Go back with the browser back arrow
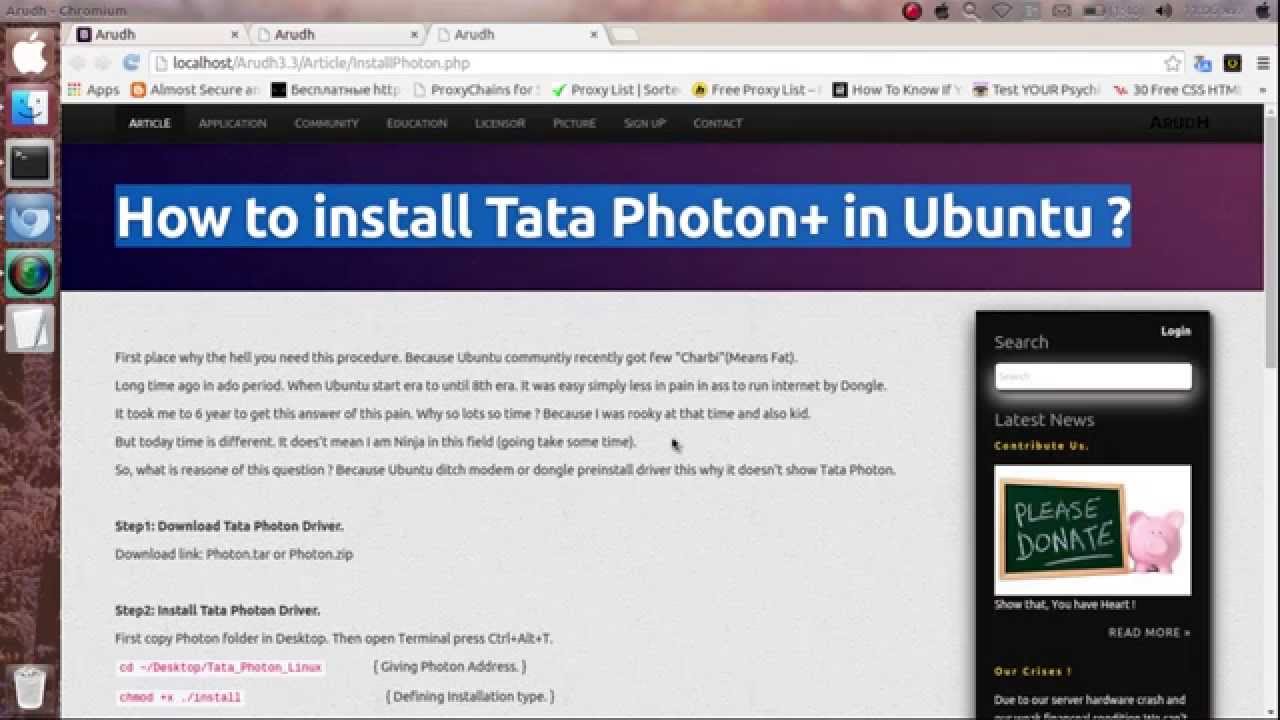 tap(78, 63)
